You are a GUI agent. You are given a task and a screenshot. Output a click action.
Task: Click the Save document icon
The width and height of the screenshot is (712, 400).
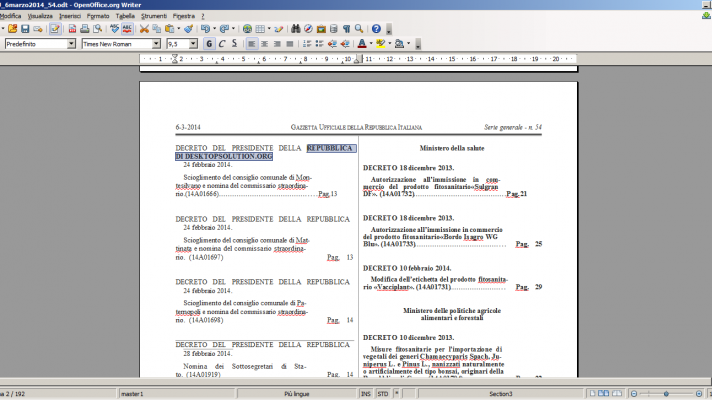pos(27,29)
